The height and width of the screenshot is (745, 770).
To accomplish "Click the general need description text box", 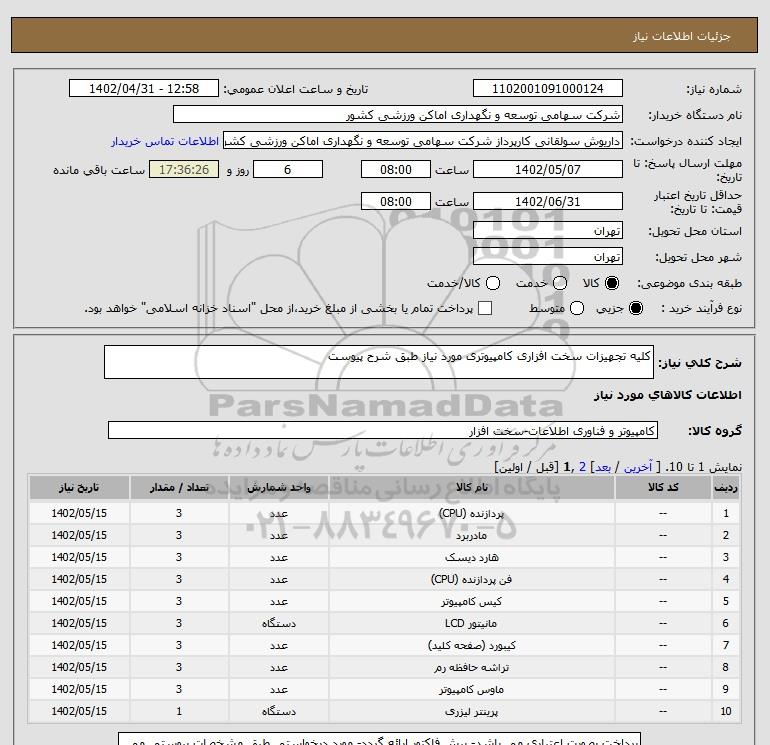I will [379, 362].
